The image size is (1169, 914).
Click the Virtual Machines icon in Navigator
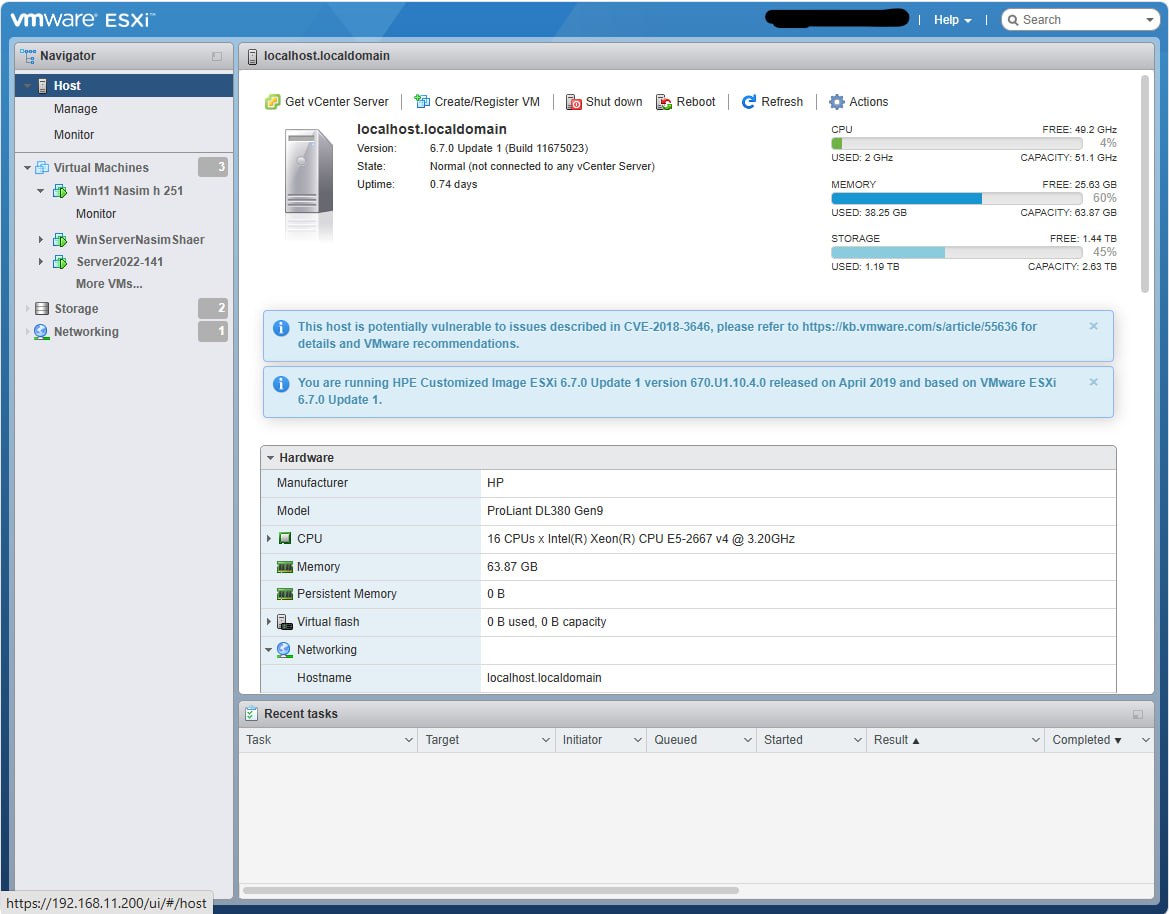coord(42,168)
